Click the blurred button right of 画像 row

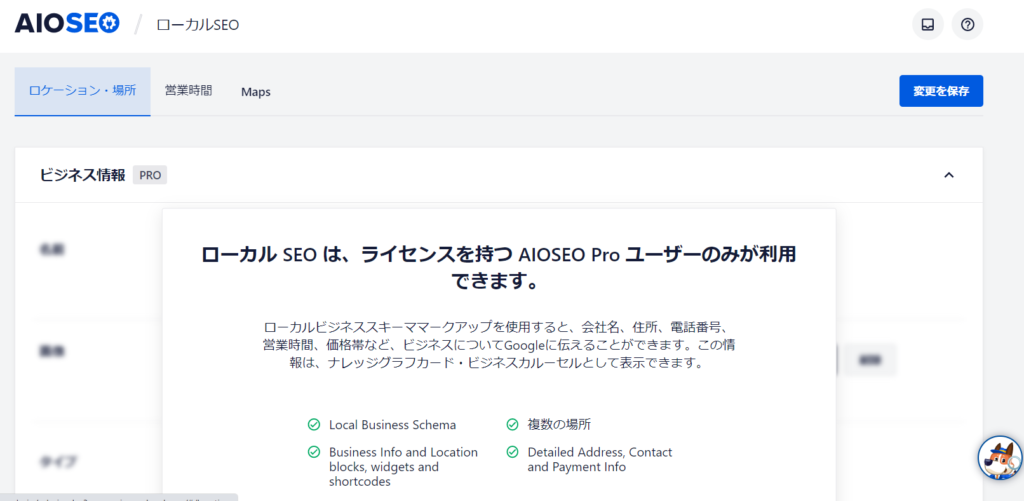(x=869, y=359)
